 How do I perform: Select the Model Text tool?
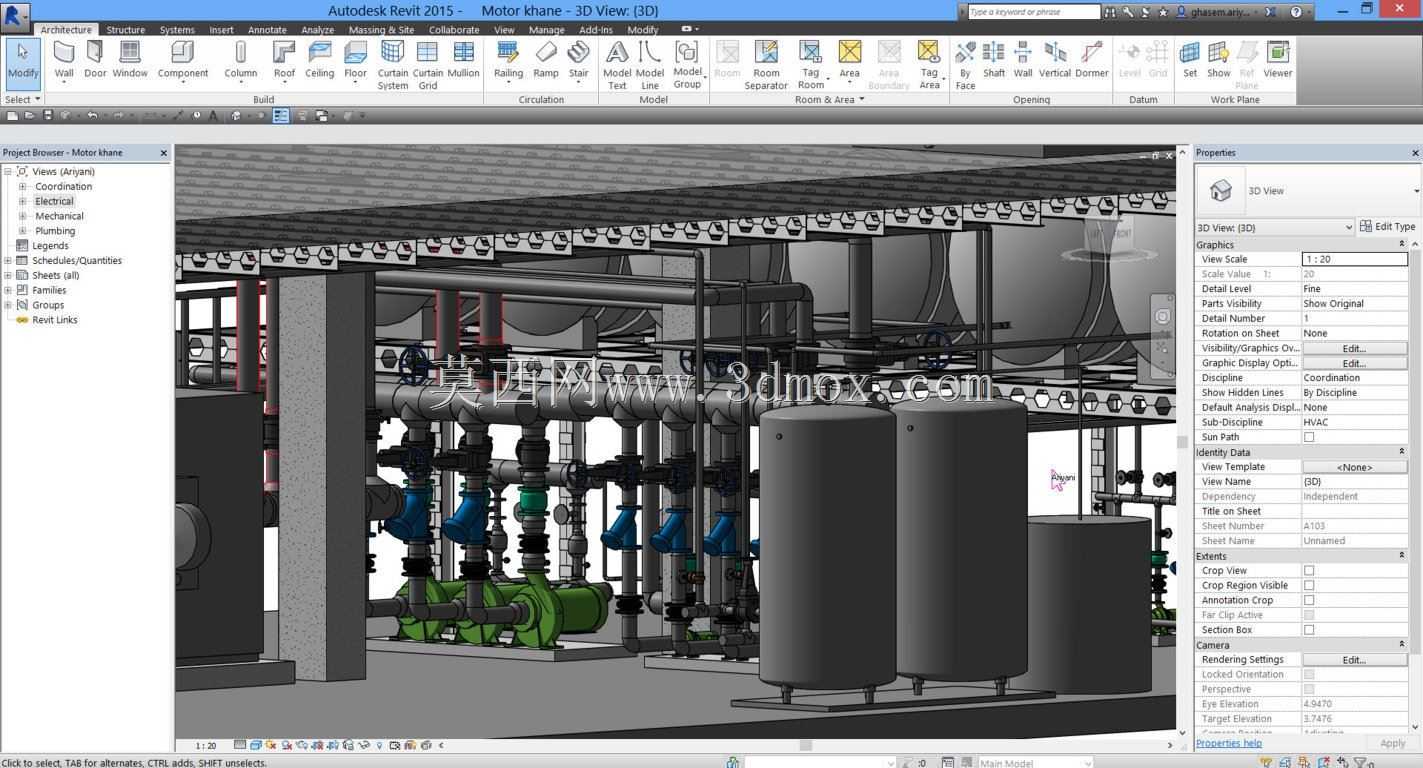[617, 65]
